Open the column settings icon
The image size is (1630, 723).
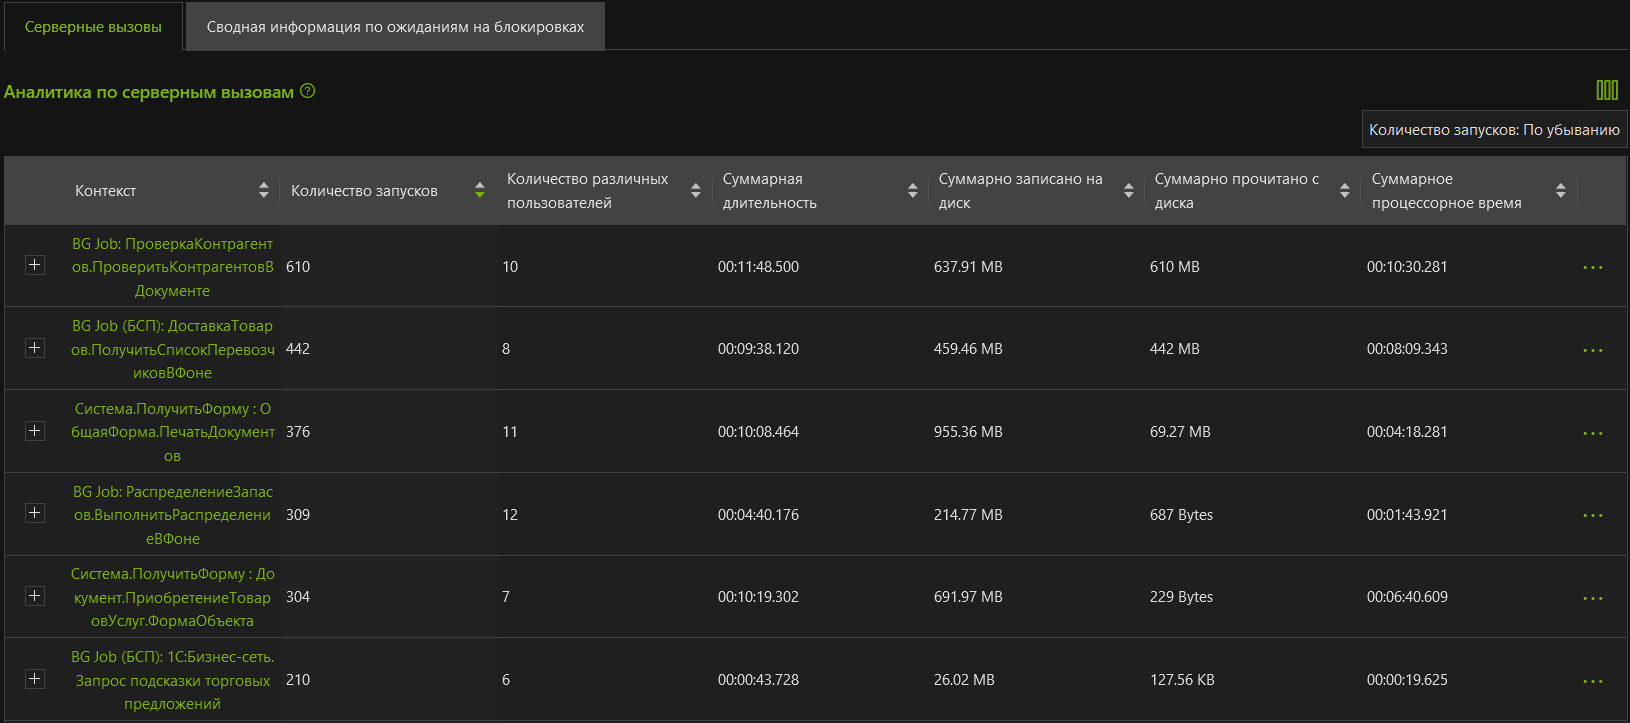click(x=1606, y=90)
